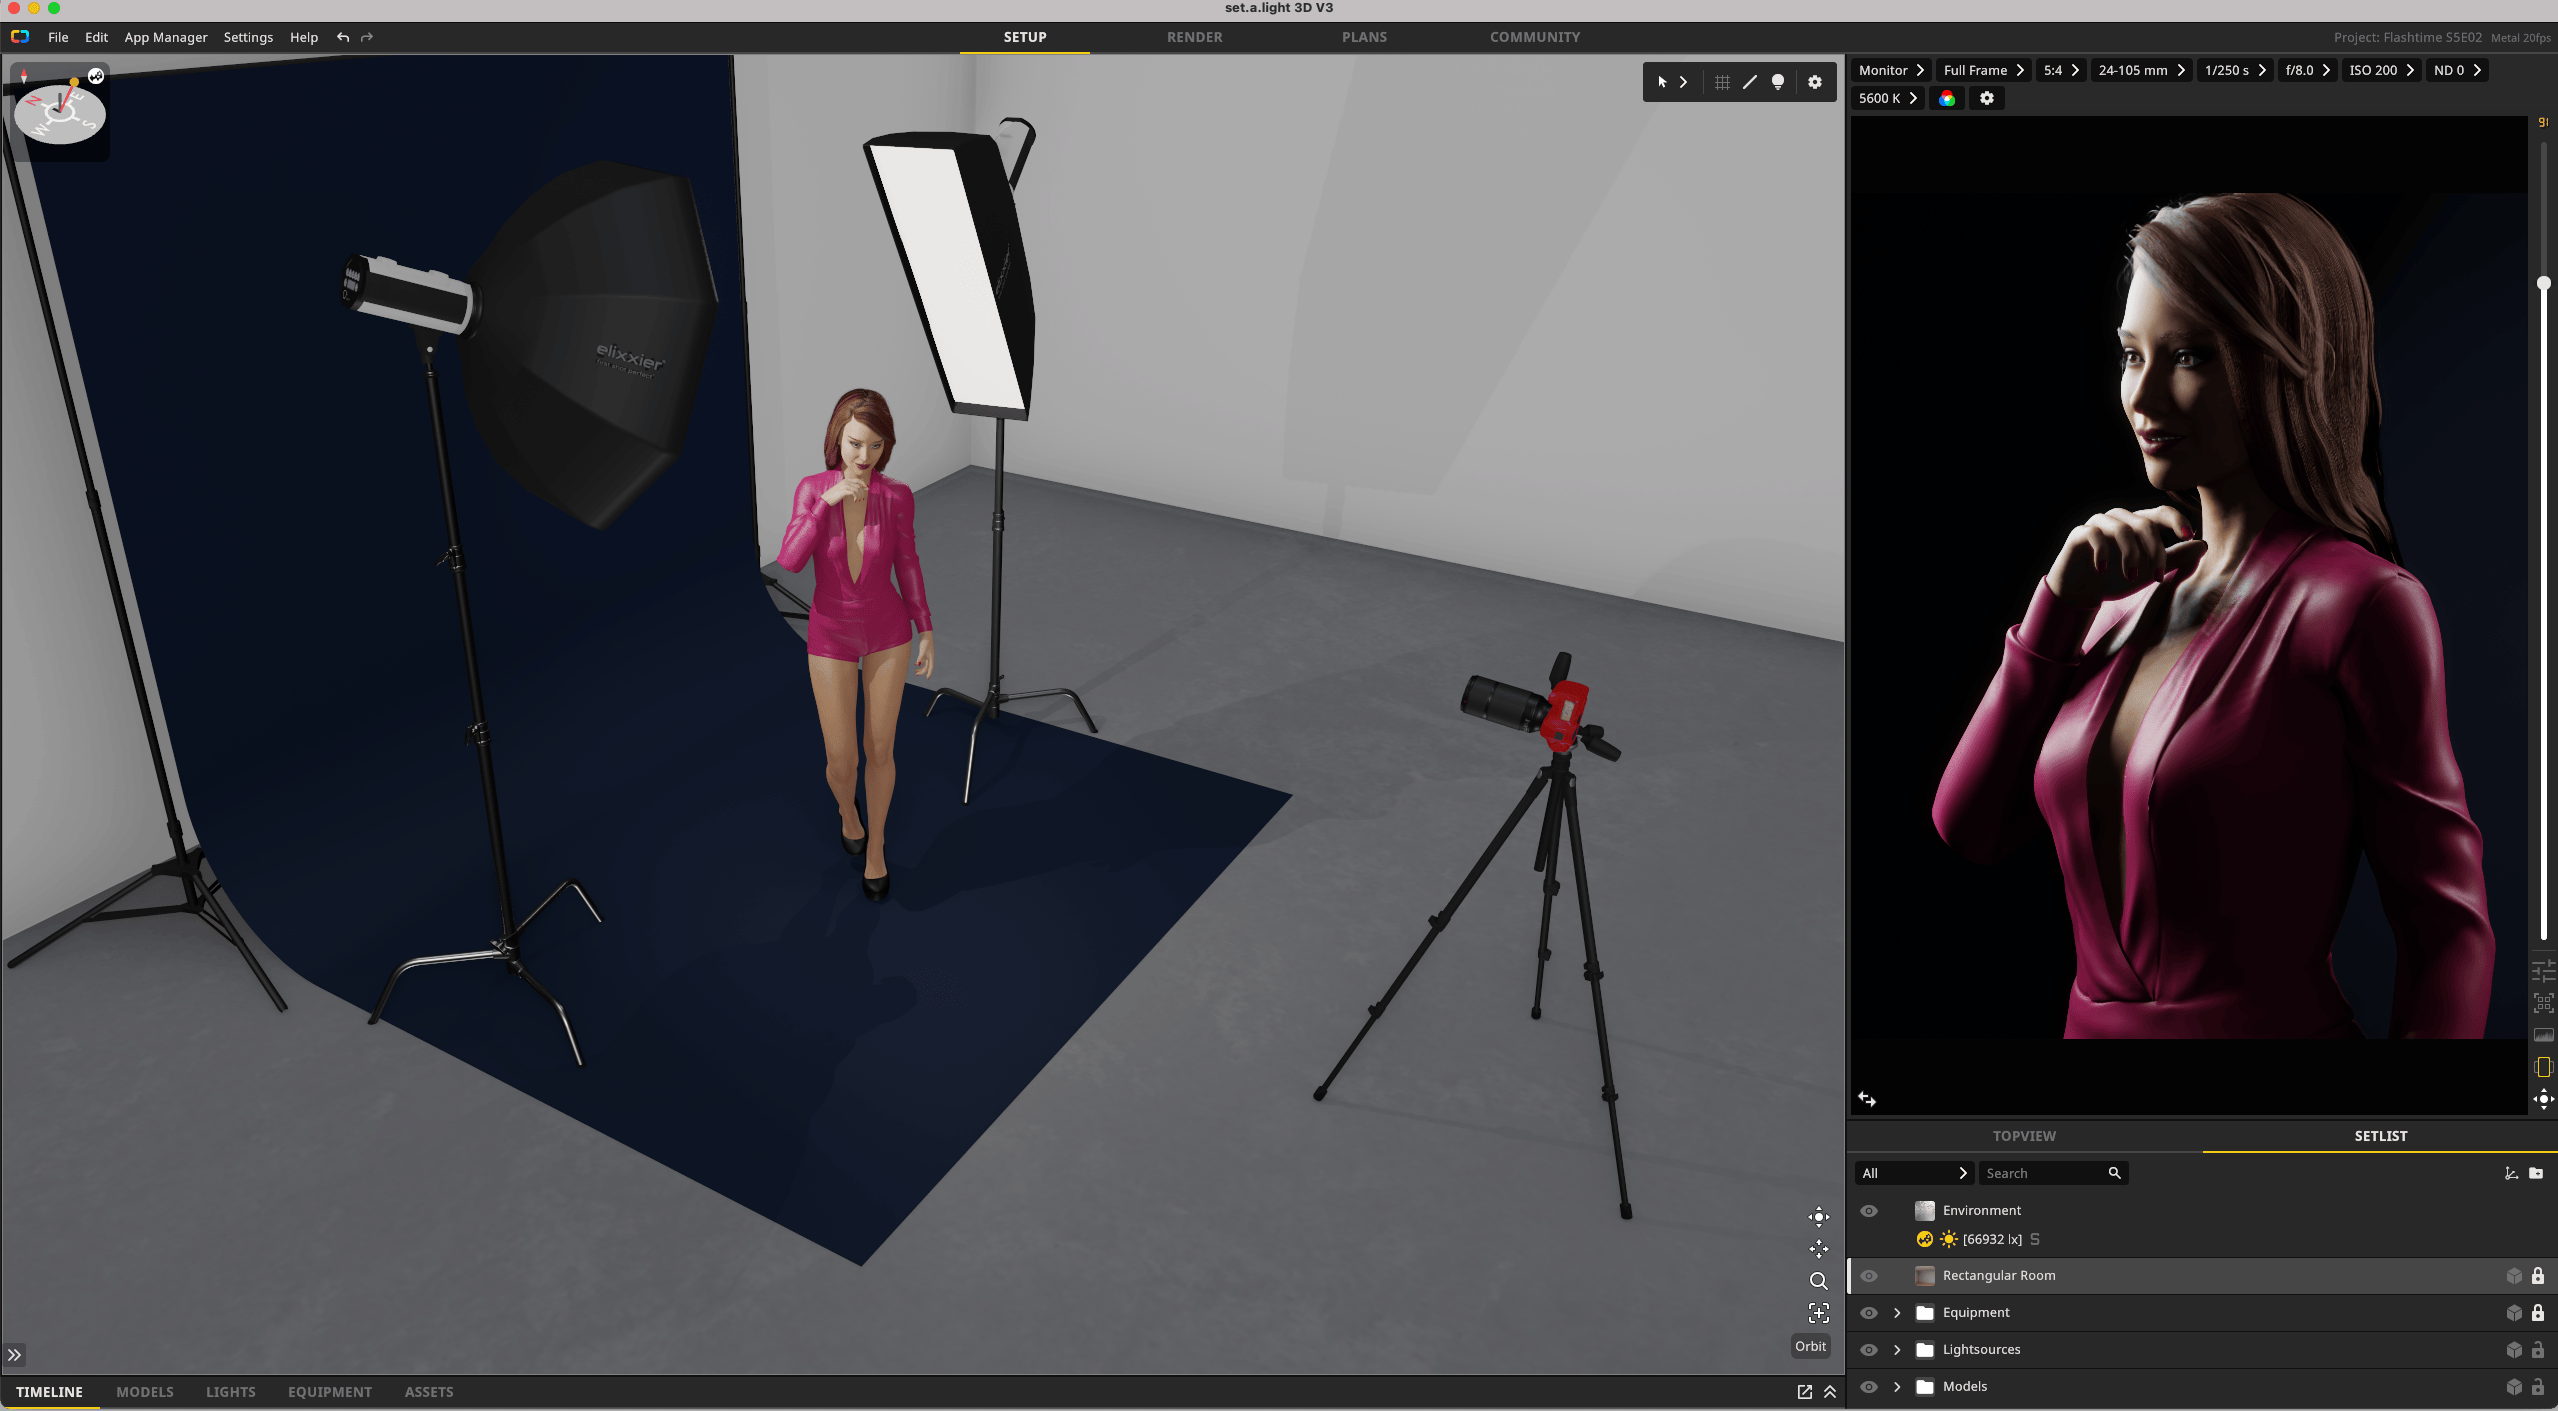Click the vertical zoom slider handle
This screenshot has height=1411, width=2558.
pyautogui.click(x=2543, y=284)
